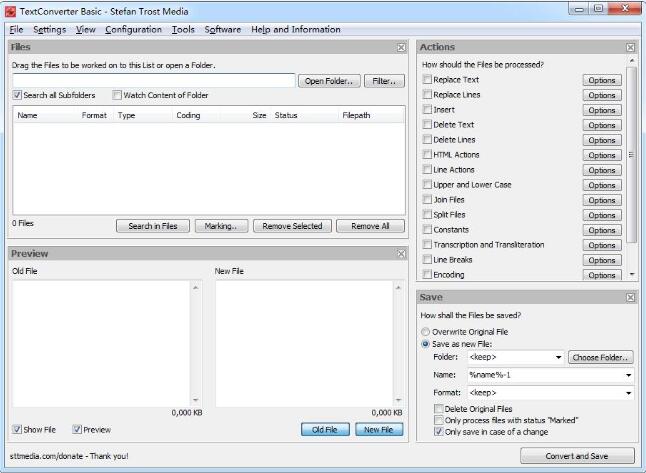This screenshot has height=473, width=646.
Task: Click the Marking button
Action: point(221,226)
